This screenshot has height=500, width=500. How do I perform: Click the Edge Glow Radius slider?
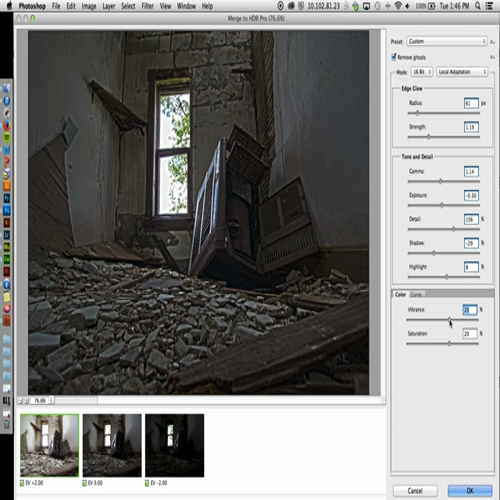coord(444,113)
